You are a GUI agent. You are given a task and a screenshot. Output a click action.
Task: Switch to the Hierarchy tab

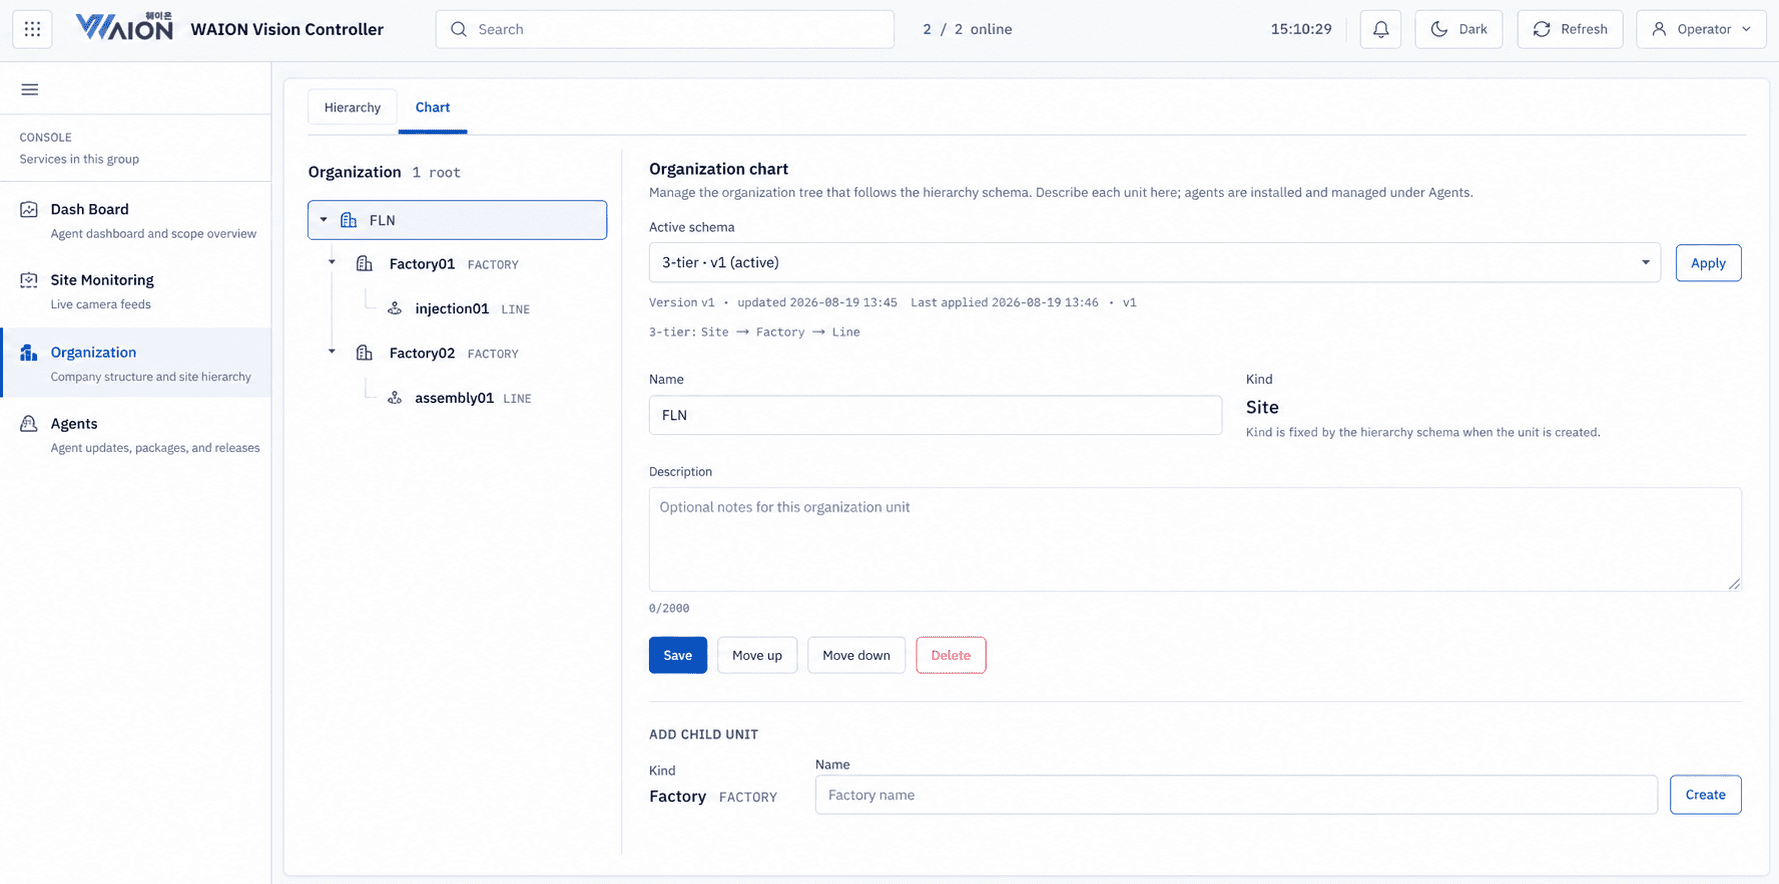[x=352, y=107]
